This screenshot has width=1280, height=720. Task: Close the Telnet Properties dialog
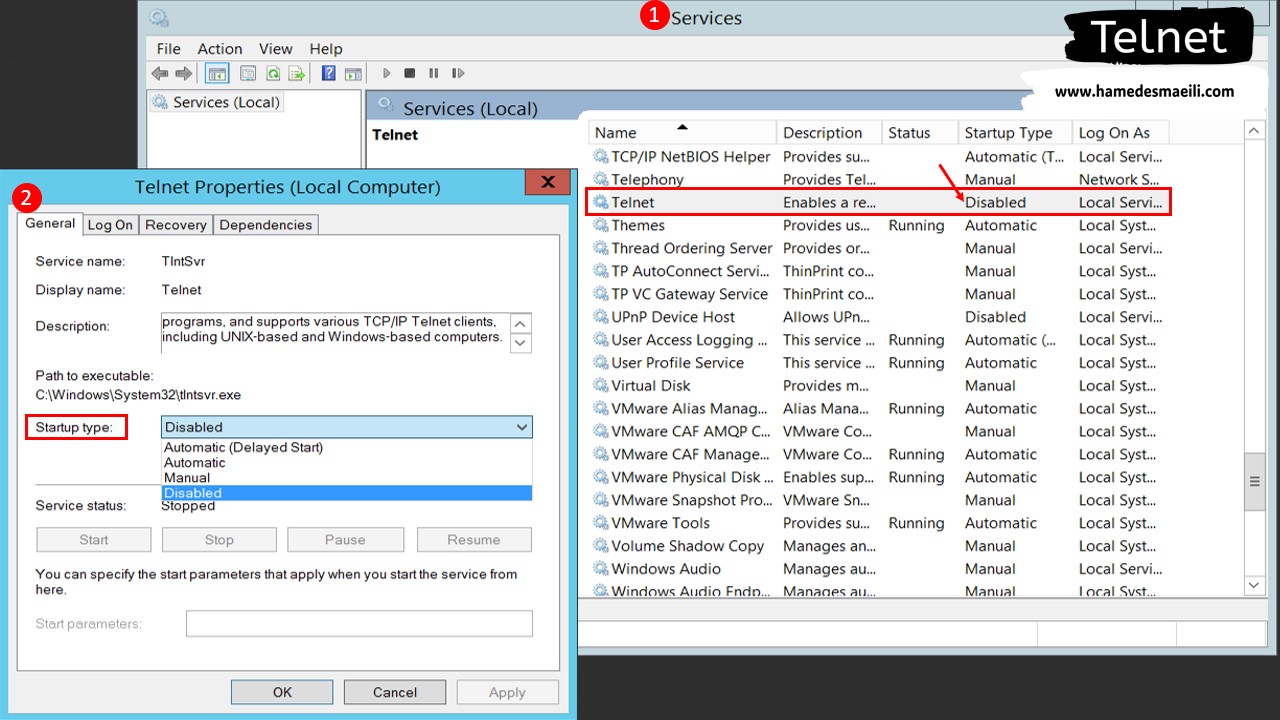click(548, 182)
